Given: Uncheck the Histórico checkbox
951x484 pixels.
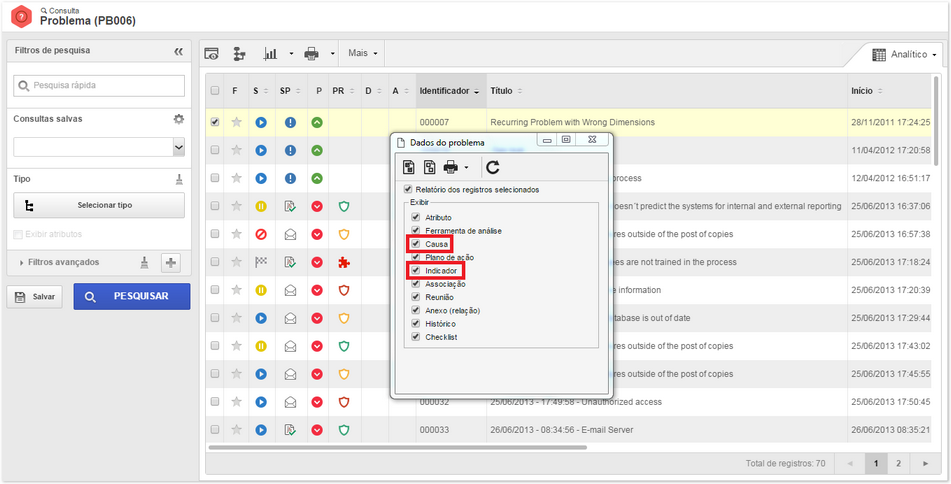Looking at the screenshot, I should (415, 323).
